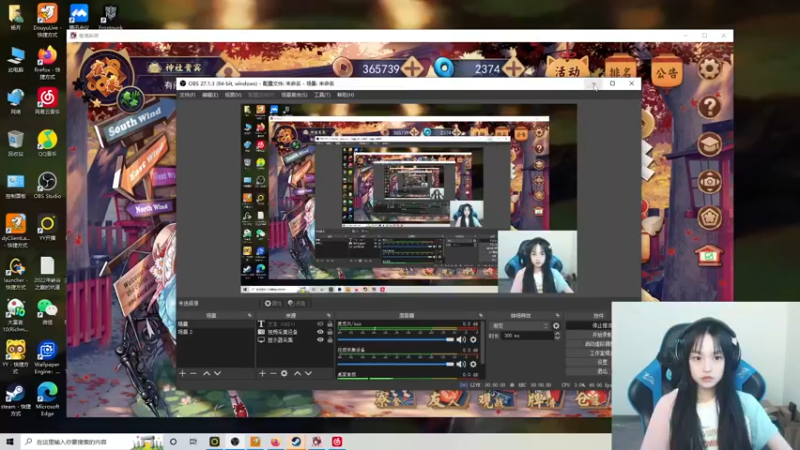This screenshot has width=800, height=450.
Task: Open second mixer channel settings gear
Action: coord(473,364)
